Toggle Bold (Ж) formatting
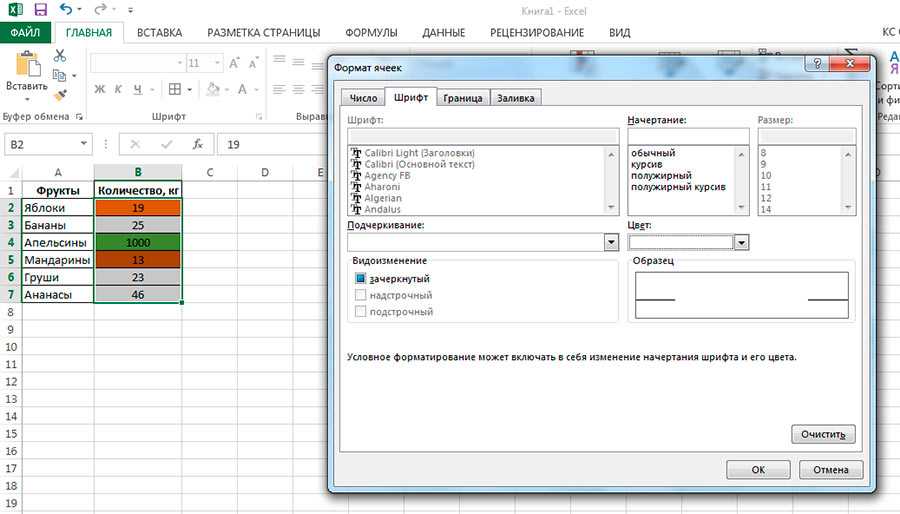The image size is (900, 514). click(x=100, y=89)
